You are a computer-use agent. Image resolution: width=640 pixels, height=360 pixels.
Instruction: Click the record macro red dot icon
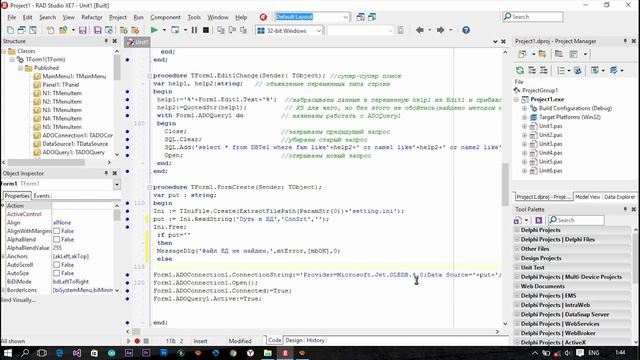coord(137,341)
